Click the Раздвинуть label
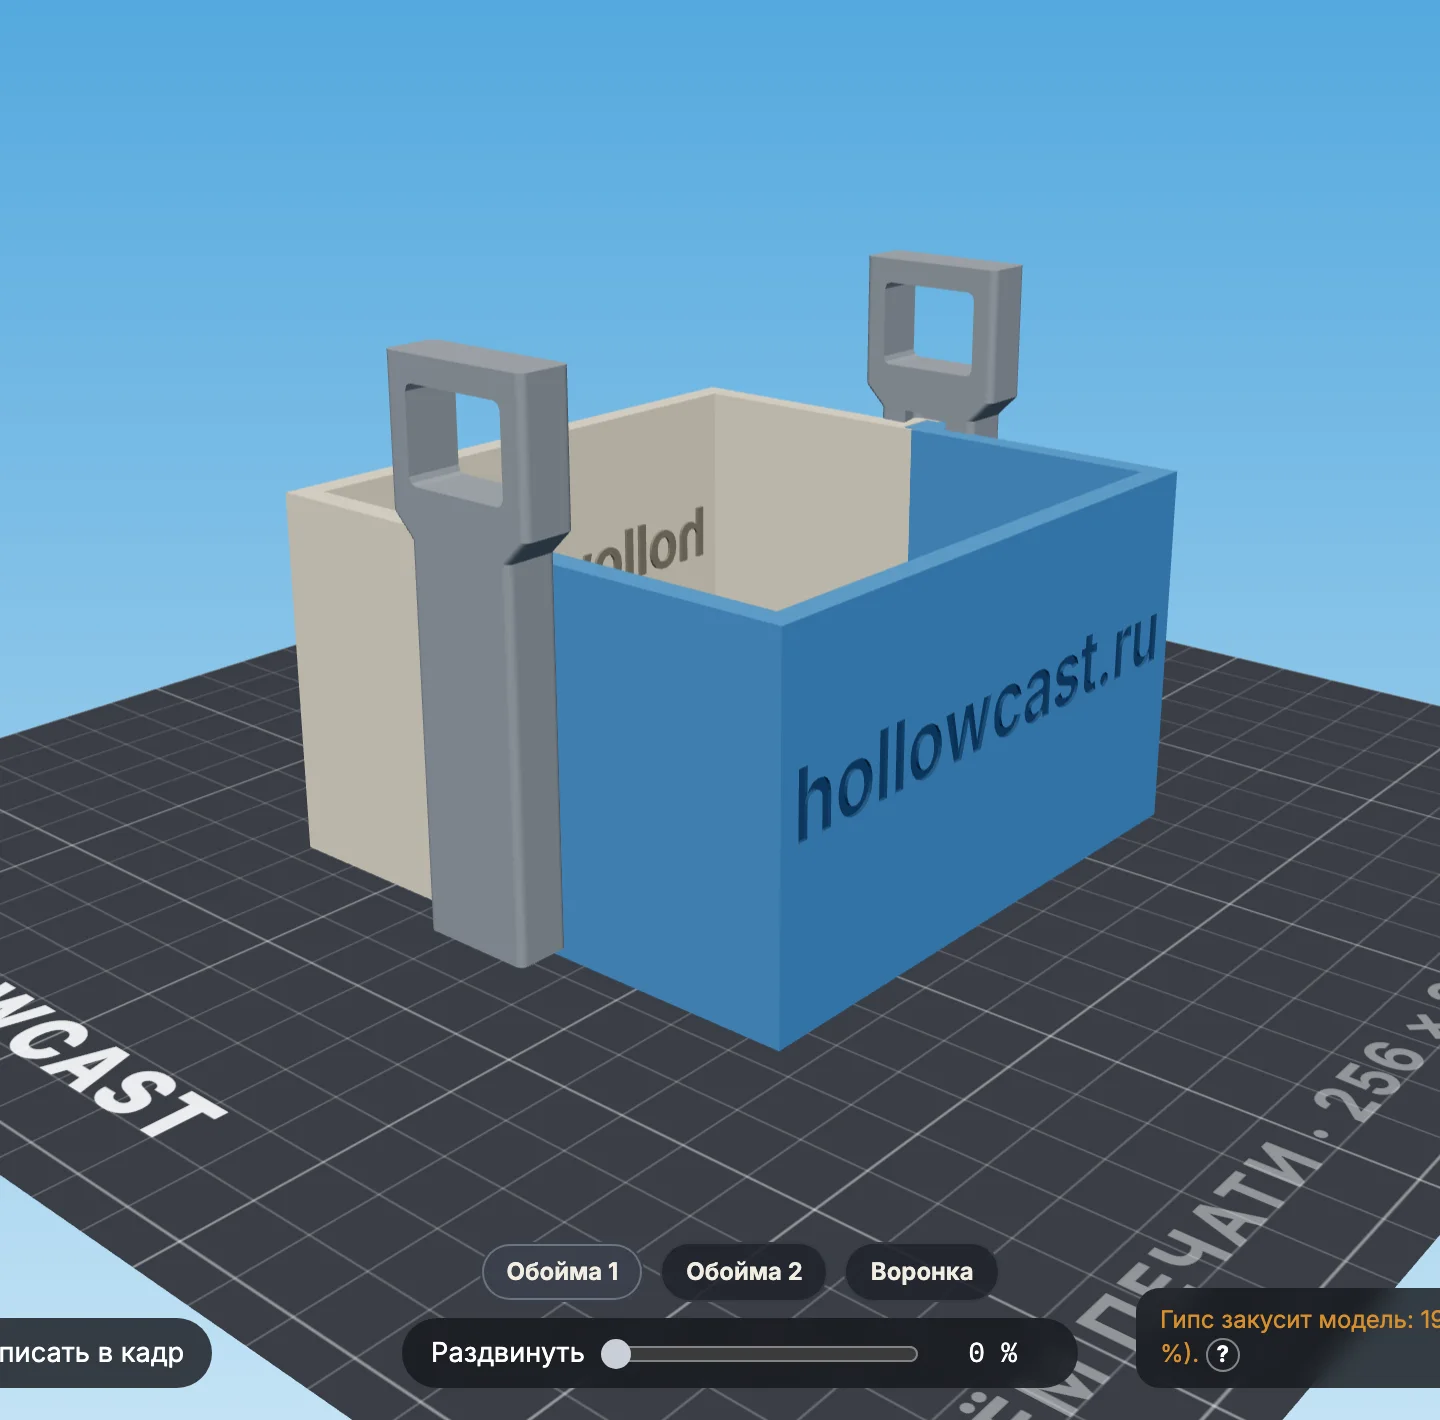1440x1420 pixels. pos(507,1353)
